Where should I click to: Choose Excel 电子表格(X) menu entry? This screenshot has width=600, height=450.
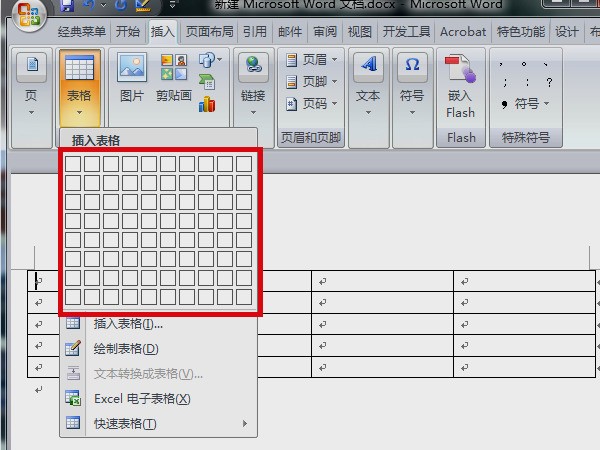(158, 399)
